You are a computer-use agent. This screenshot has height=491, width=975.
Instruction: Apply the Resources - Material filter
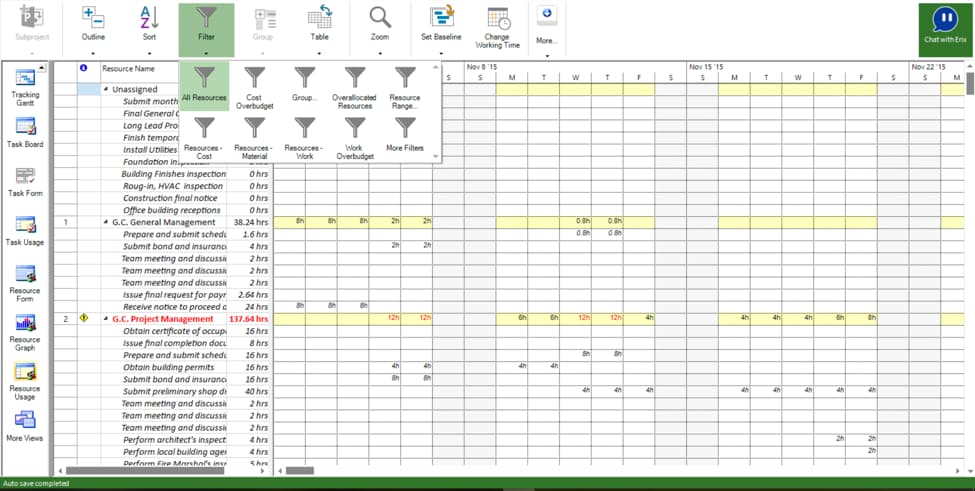[254, 138]
